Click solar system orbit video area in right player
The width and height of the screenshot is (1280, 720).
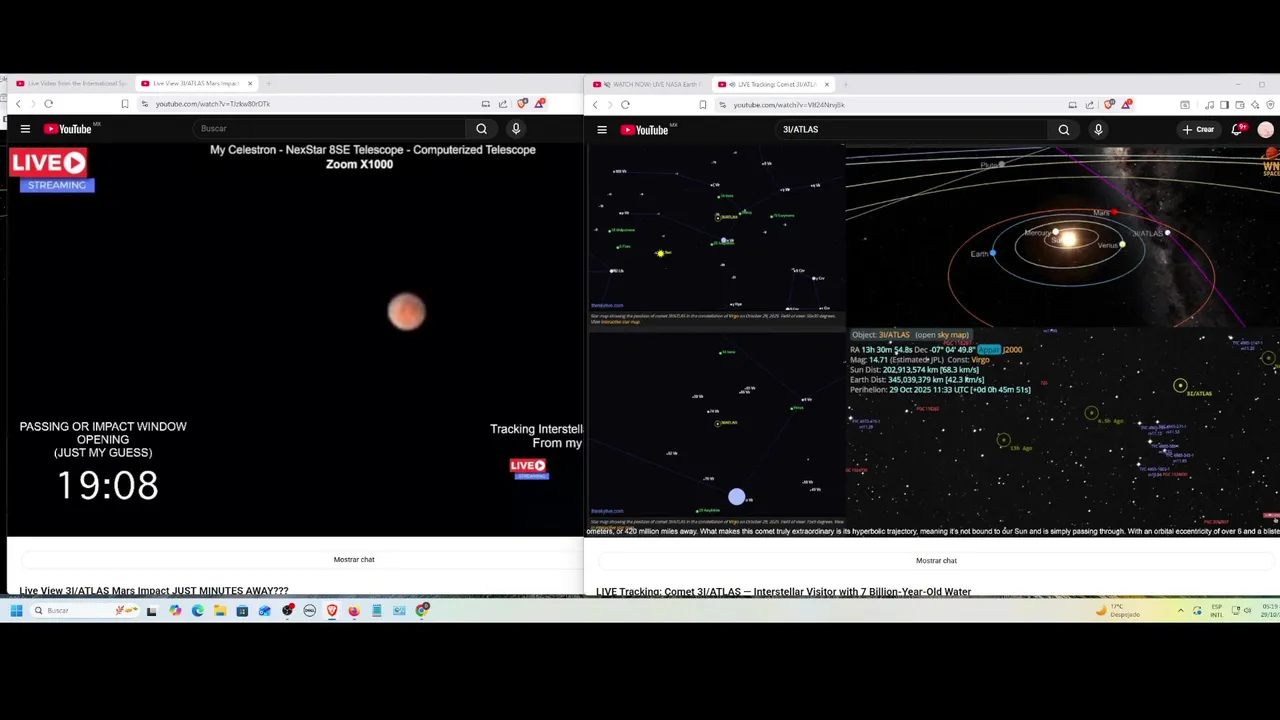click(1062, 236)
